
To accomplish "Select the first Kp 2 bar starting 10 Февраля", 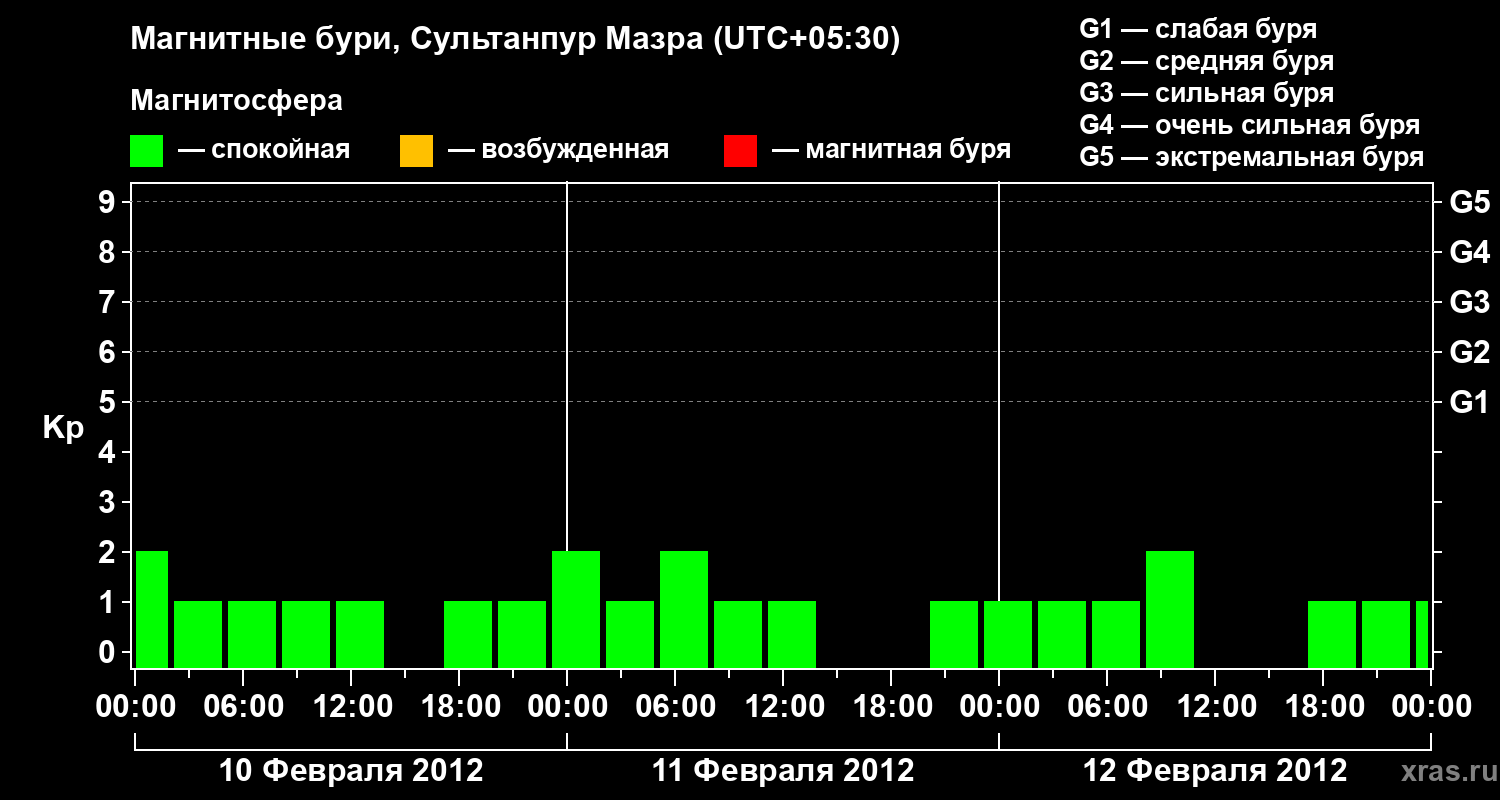I will tap(152, 609).
